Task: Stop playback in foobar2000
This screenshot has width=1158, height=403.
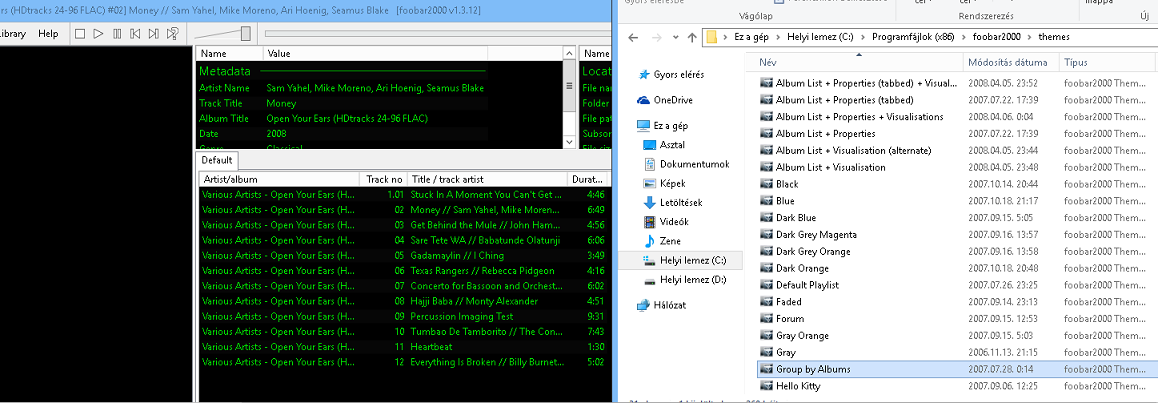Action: [x=80, y=34]
